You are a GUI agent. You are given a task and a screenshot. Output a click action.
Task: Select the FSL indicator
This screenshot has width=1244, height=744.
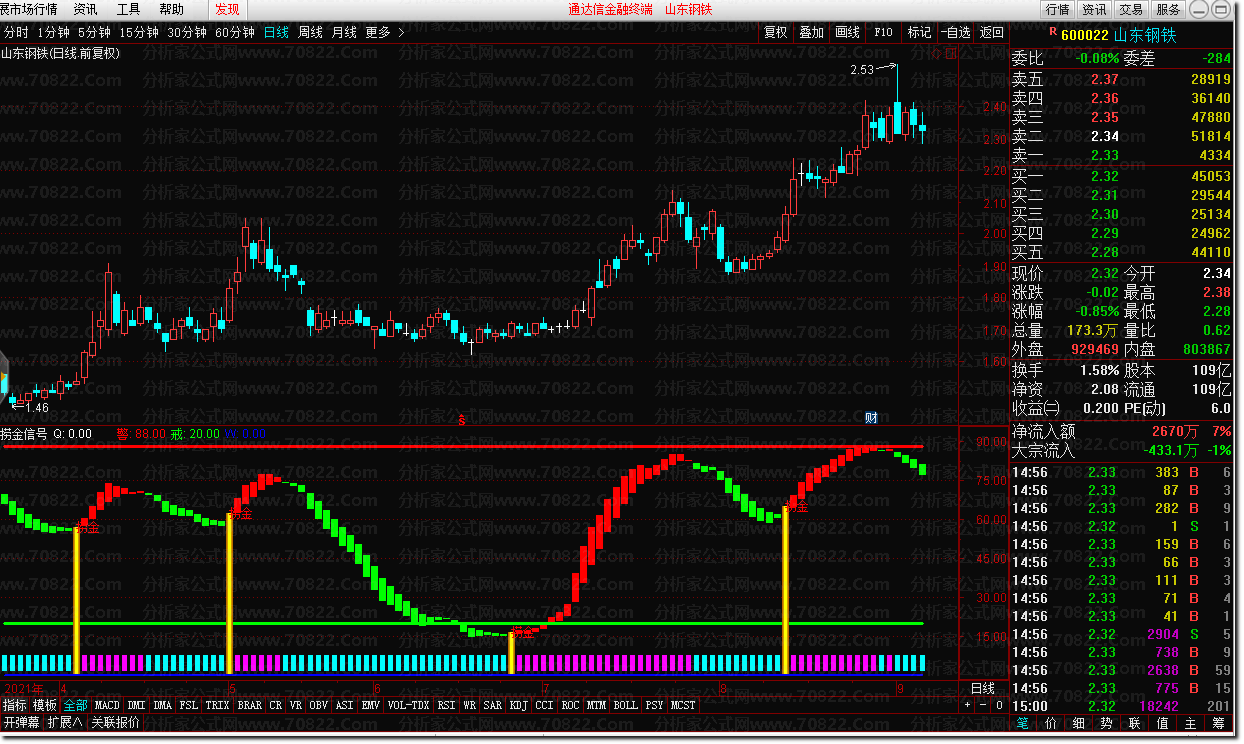[x=188, y=705]
